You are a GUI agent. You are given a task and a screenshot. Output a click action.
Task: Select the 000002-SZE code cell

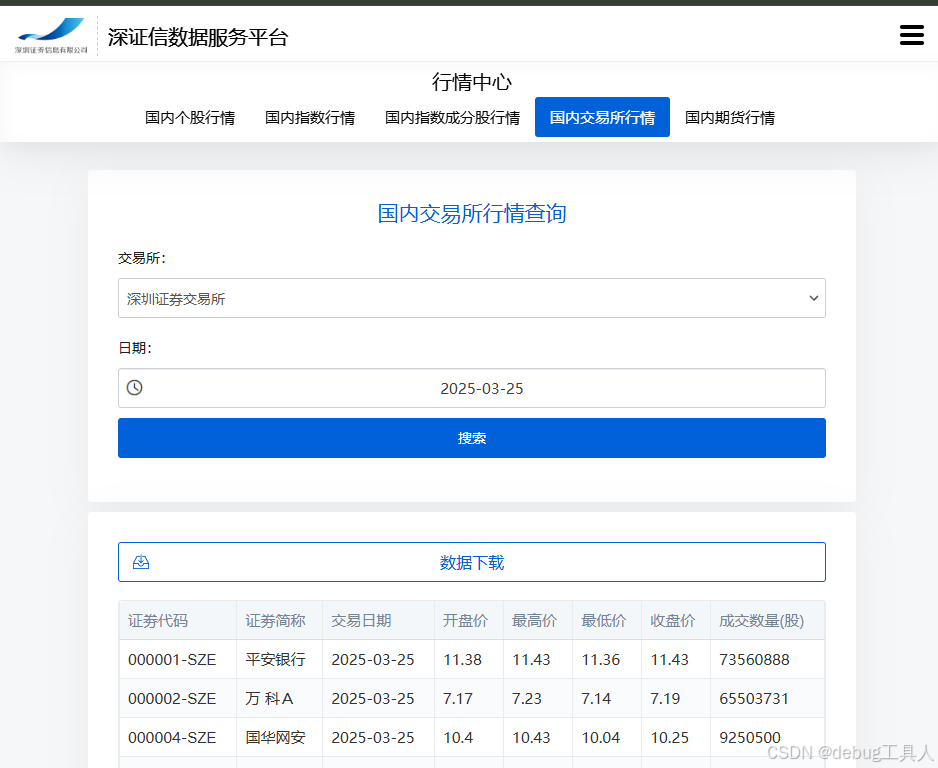click(178, 698)
